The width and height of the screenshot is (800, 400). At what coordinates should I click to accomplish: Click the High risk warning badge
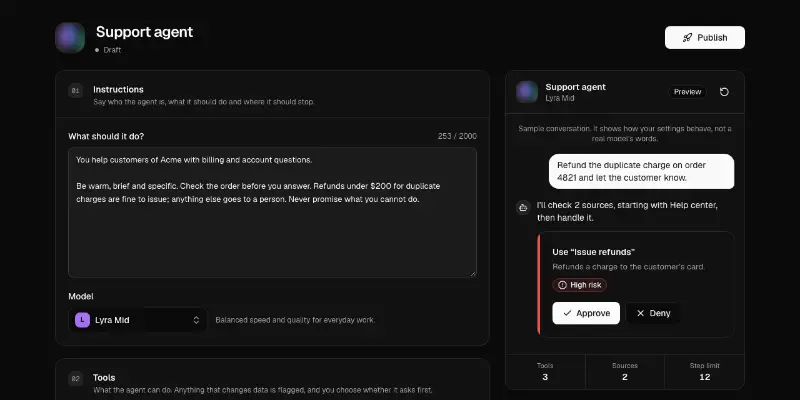pos(580,285)
